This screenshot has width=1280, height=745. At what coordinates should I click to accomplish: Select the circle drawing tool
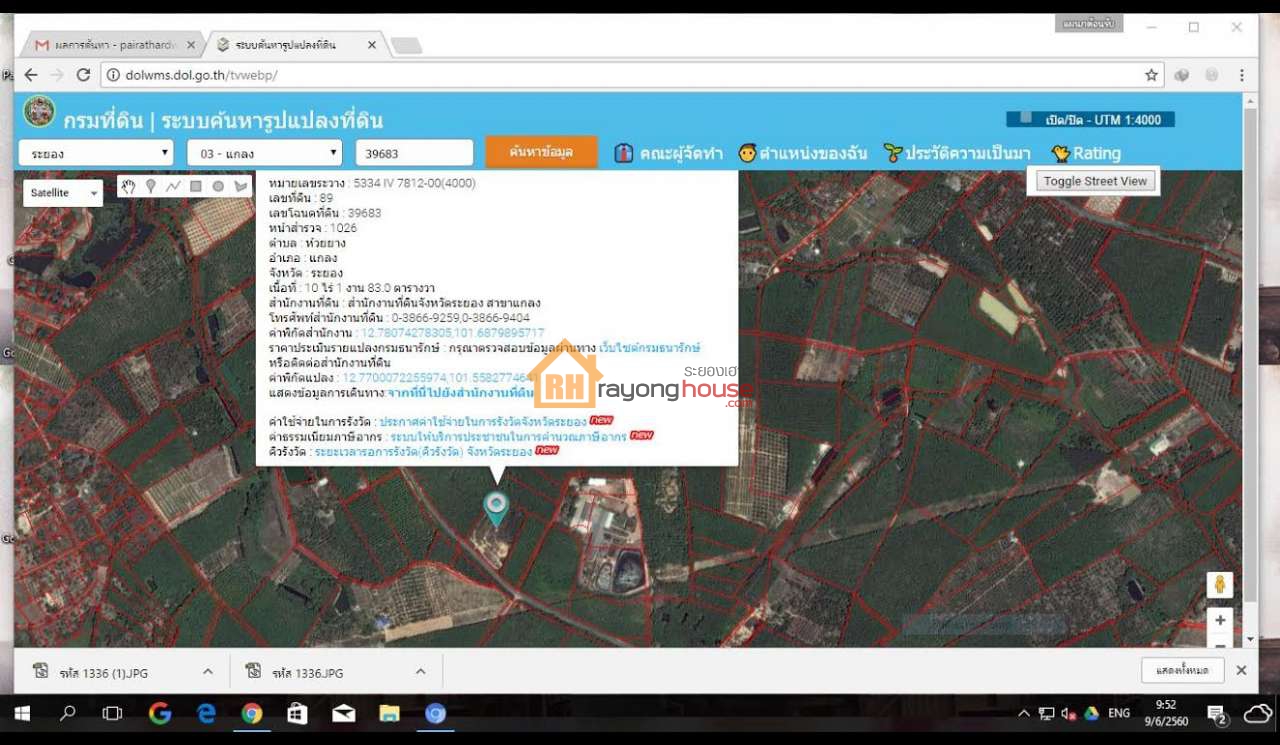click(x=218, y=186)
